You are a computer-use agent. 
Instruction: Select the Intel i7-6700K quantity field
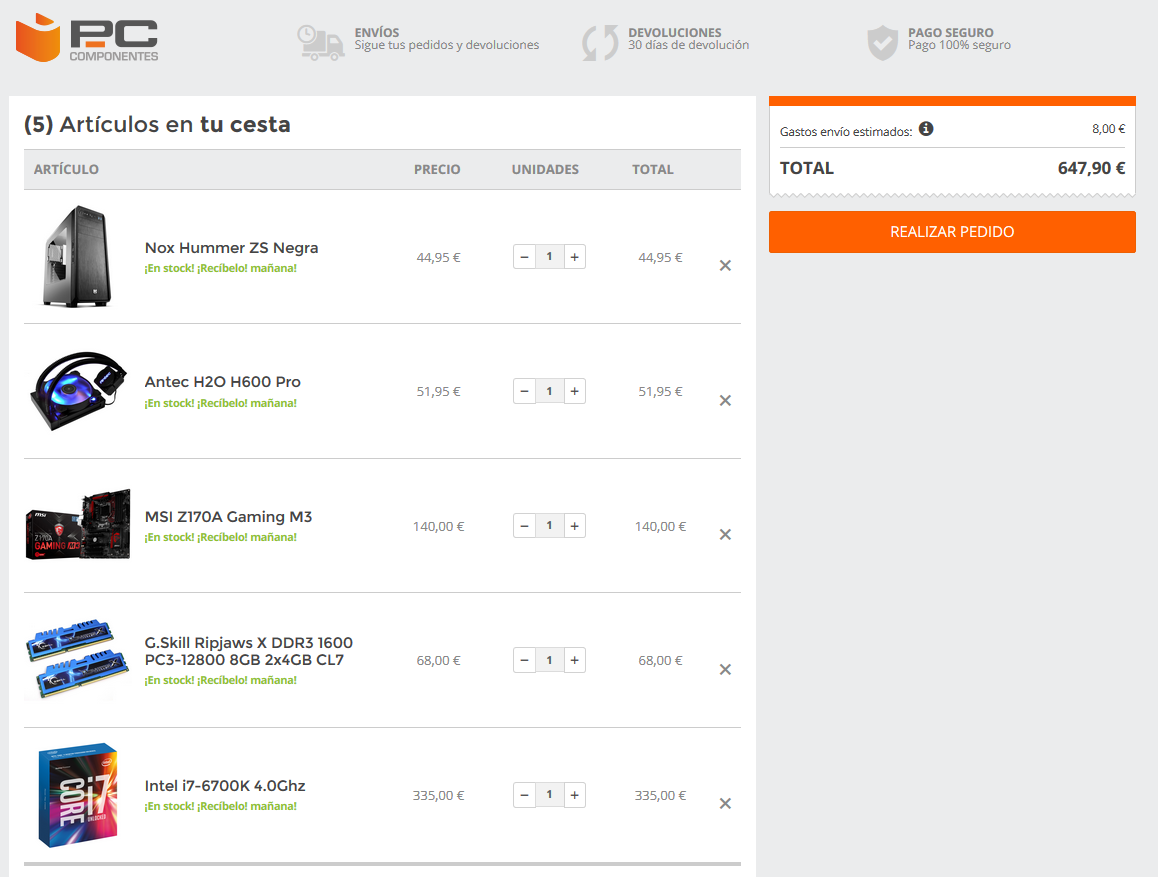[x=549, y=795]
